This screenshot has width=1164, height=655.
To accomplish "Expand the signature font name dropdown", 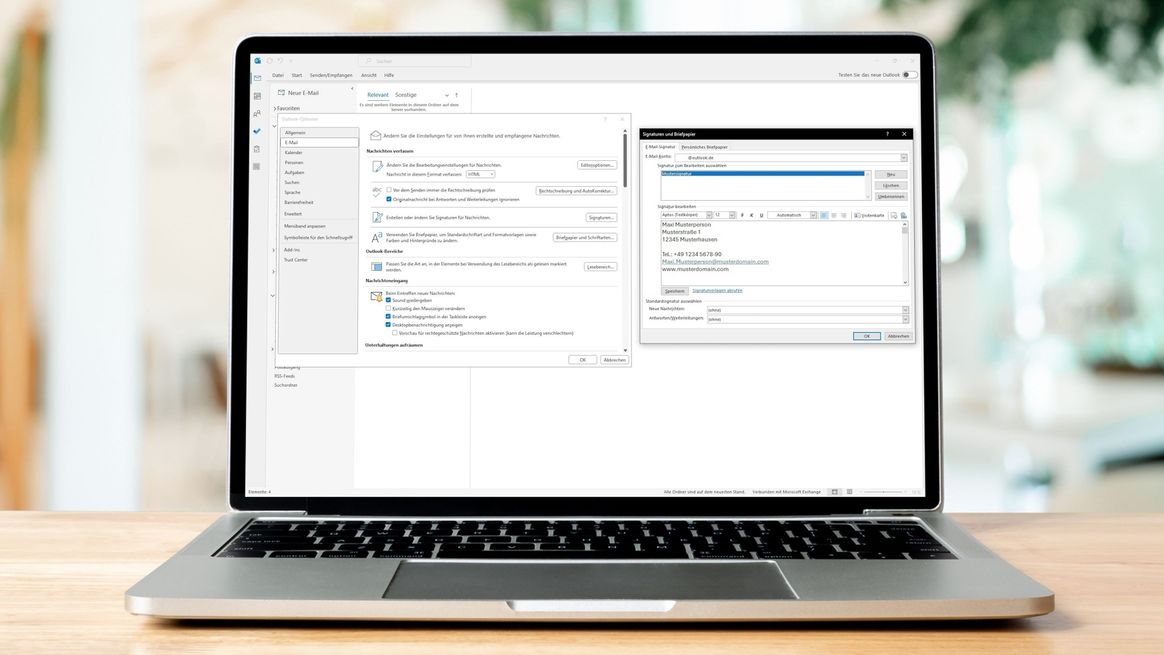I will coord(709,215).
